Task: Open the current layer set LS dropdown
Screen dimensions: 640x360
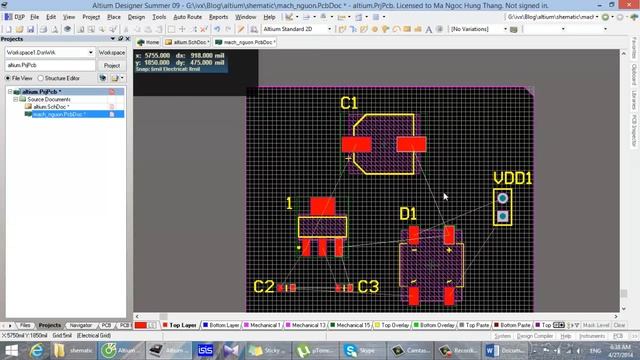Action: point(151,326)
